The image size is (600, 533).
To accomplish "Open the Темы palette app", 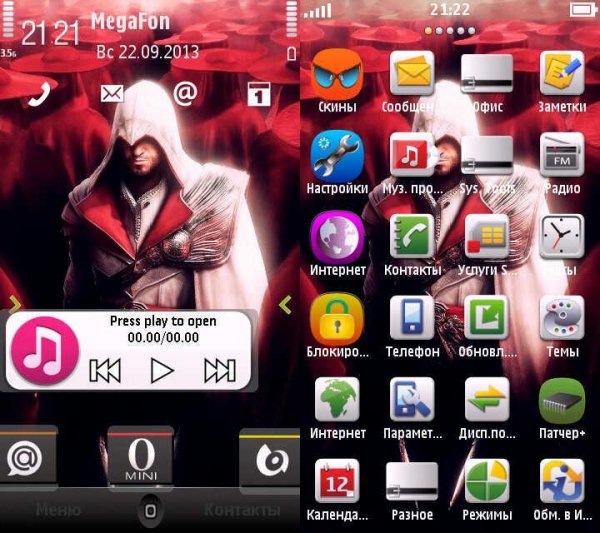I will [x=562, y=318].
